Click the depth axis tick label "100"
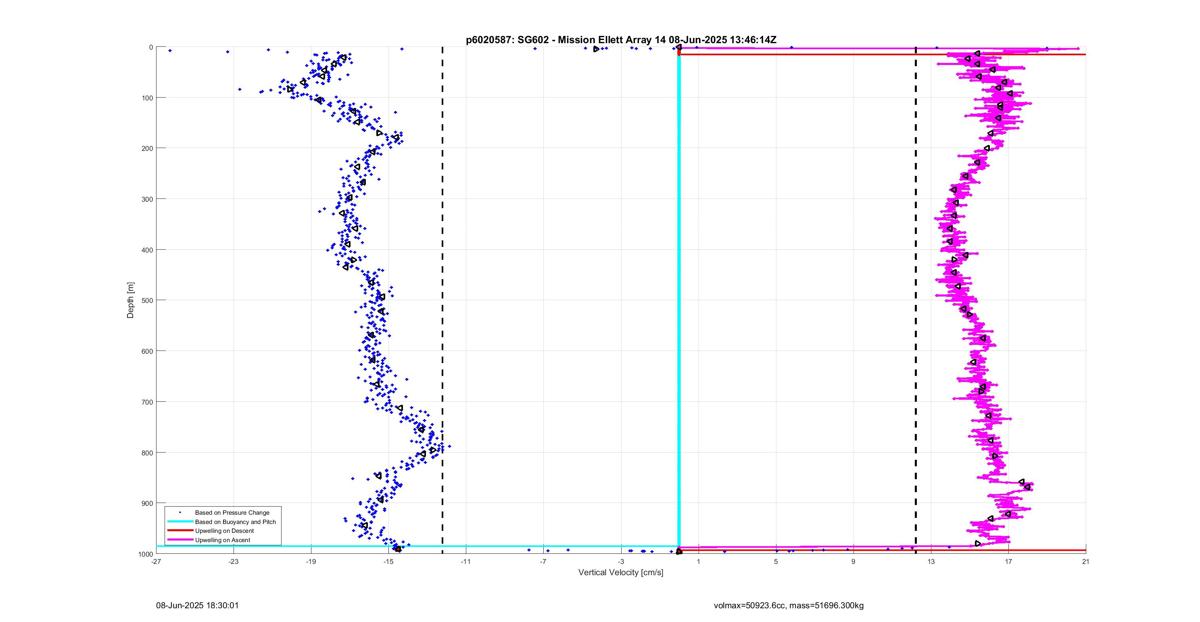This screenshot has height=622, width=1200. (146, 98)
